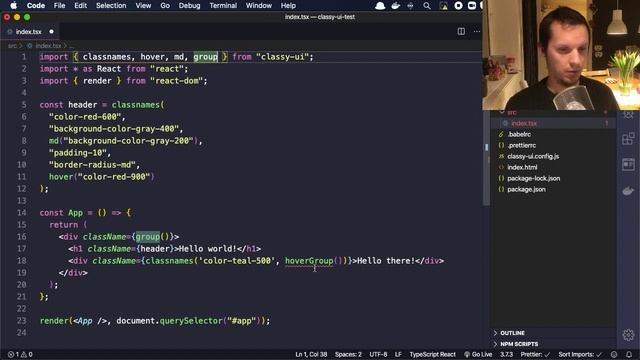
Task: Click the feedback smiley in status bar
Action: pyautogui.click(x=614, y=354)
